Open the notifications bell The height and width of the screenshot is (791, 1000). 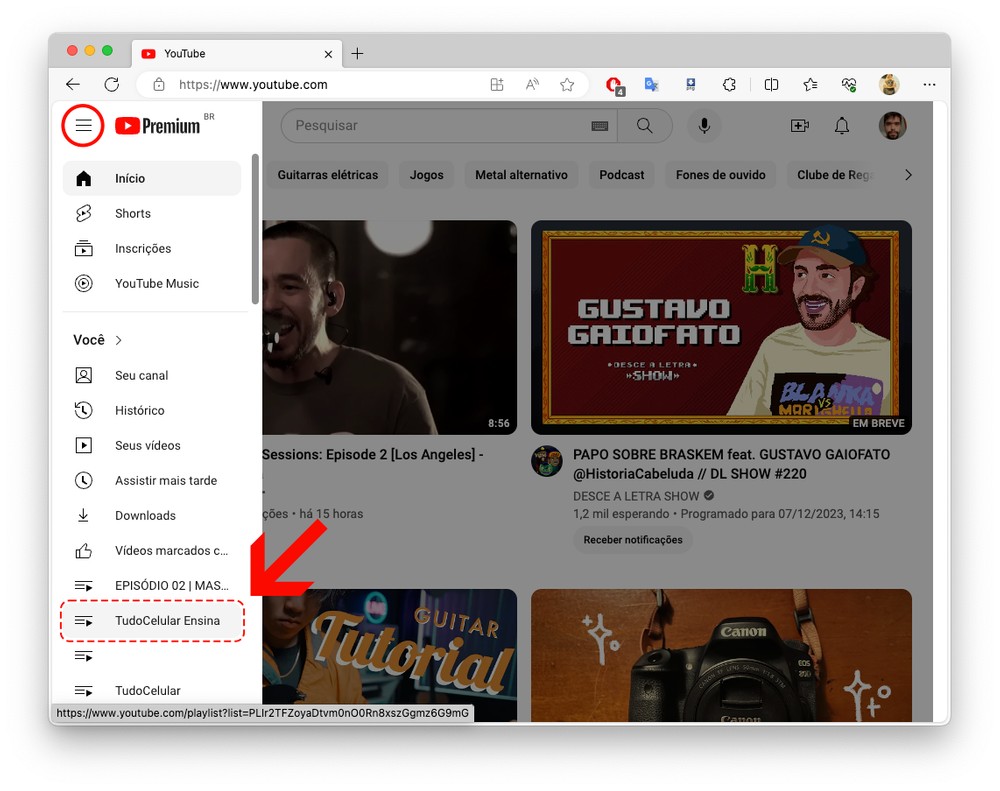click(842, 125)
